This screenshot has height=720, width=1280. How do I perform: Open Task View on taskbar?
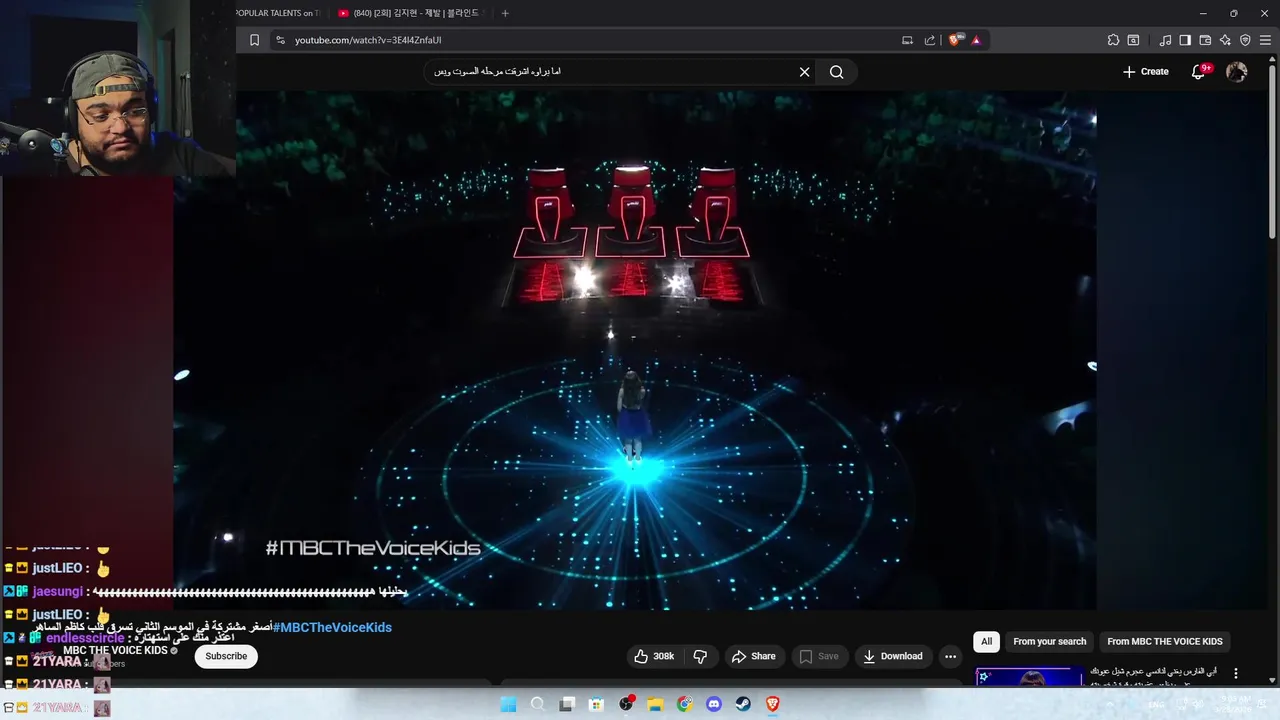tap(567, 704)
